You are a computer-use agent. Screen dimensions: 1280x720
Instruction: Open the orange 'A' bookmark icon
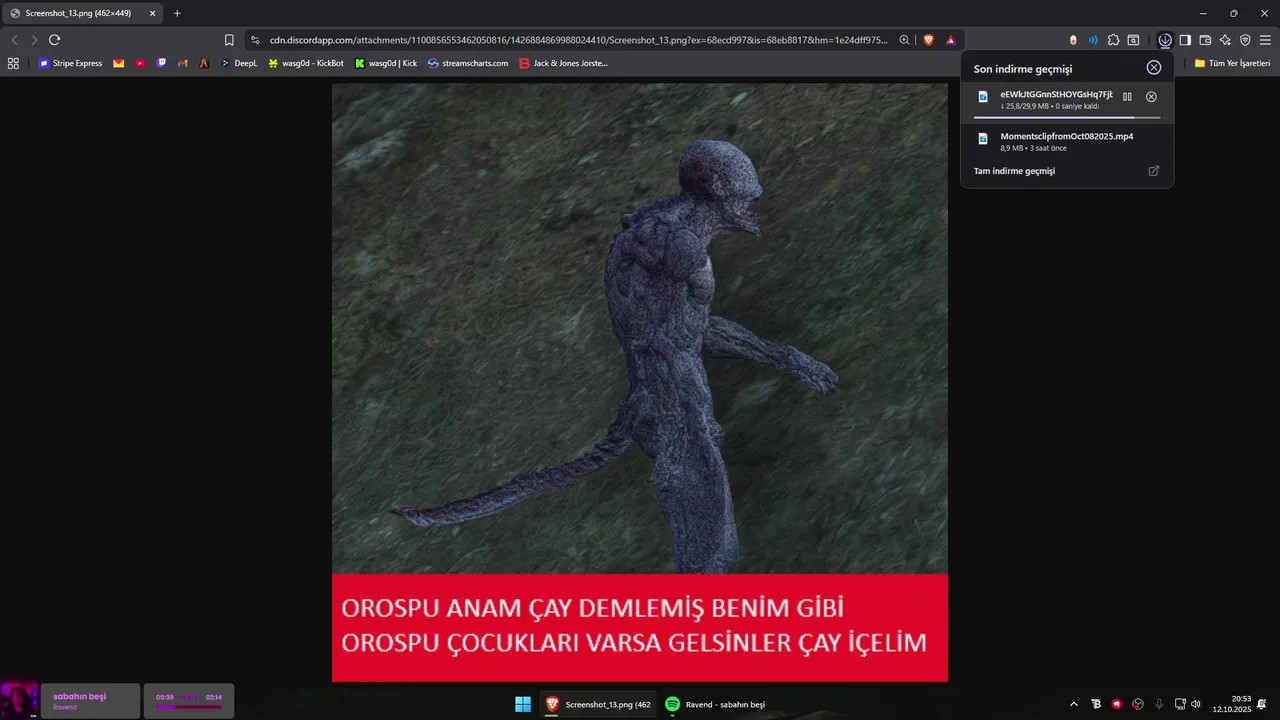click(204, 63)
